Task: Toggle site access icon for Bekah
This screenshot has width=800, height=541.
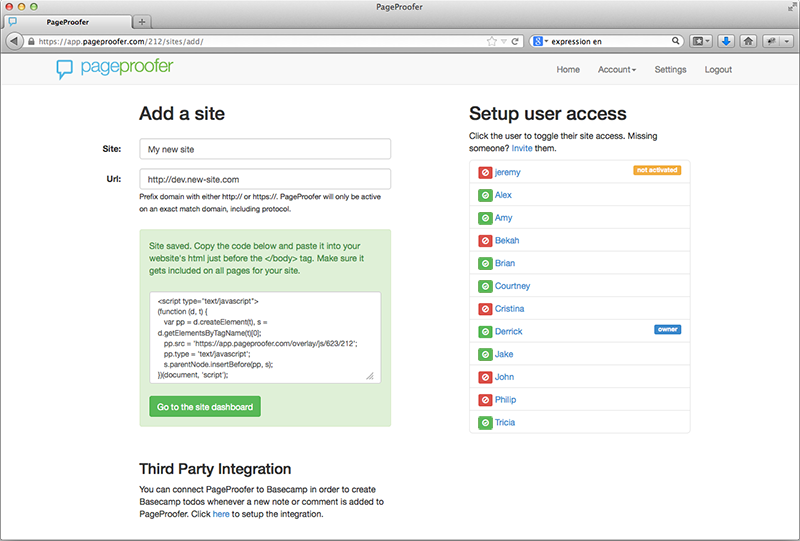Action: (x=485, y=241)
